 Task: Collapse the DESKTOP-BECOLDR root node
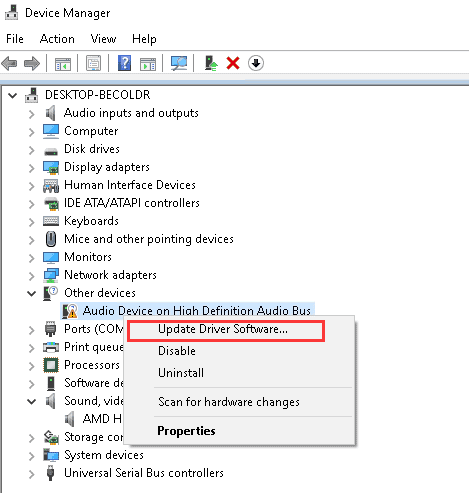(x=13, y=96)
